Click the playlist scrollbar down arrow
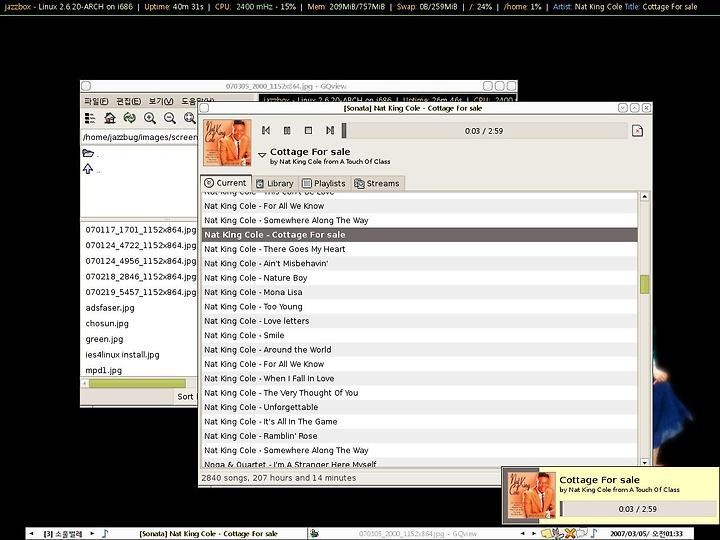The height and width of the screenshot is (540, 720). 644,462
